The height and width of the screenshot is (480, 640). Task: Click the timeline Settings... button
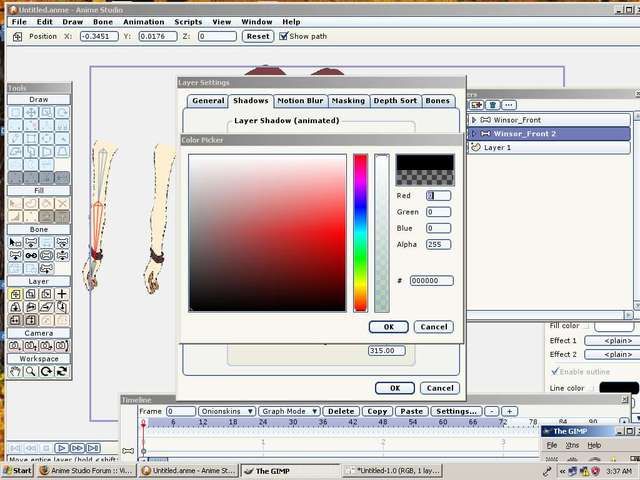(x=456, y=411)
